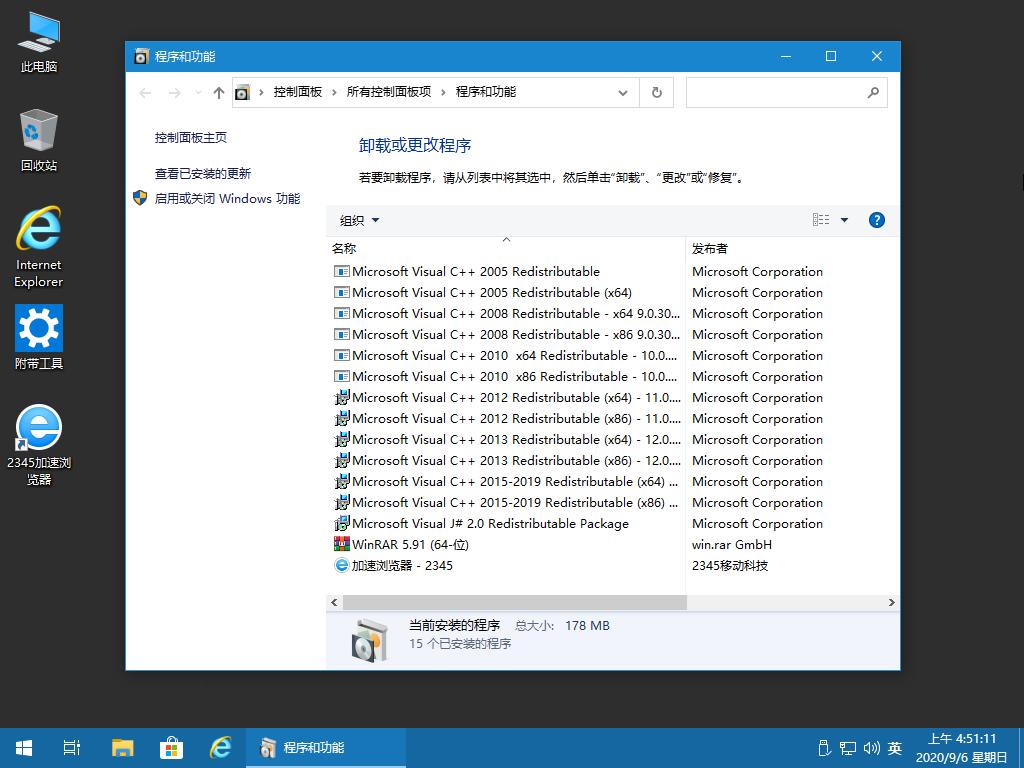The image size is (1024, 768).
Task: Sort the list by 发布者 column header
Action: coord(793,248)
